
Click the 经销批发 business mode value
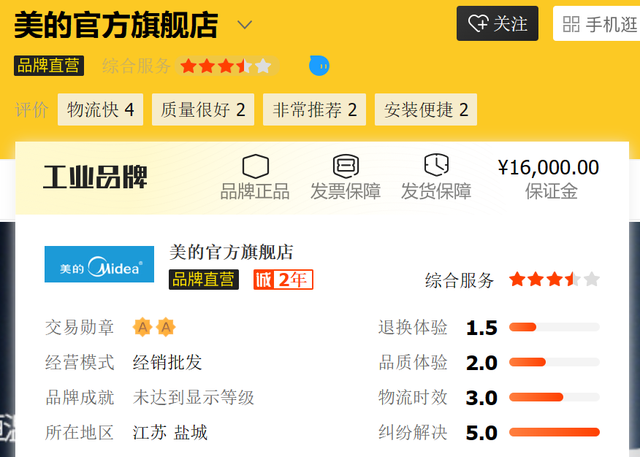pos(167,362)
